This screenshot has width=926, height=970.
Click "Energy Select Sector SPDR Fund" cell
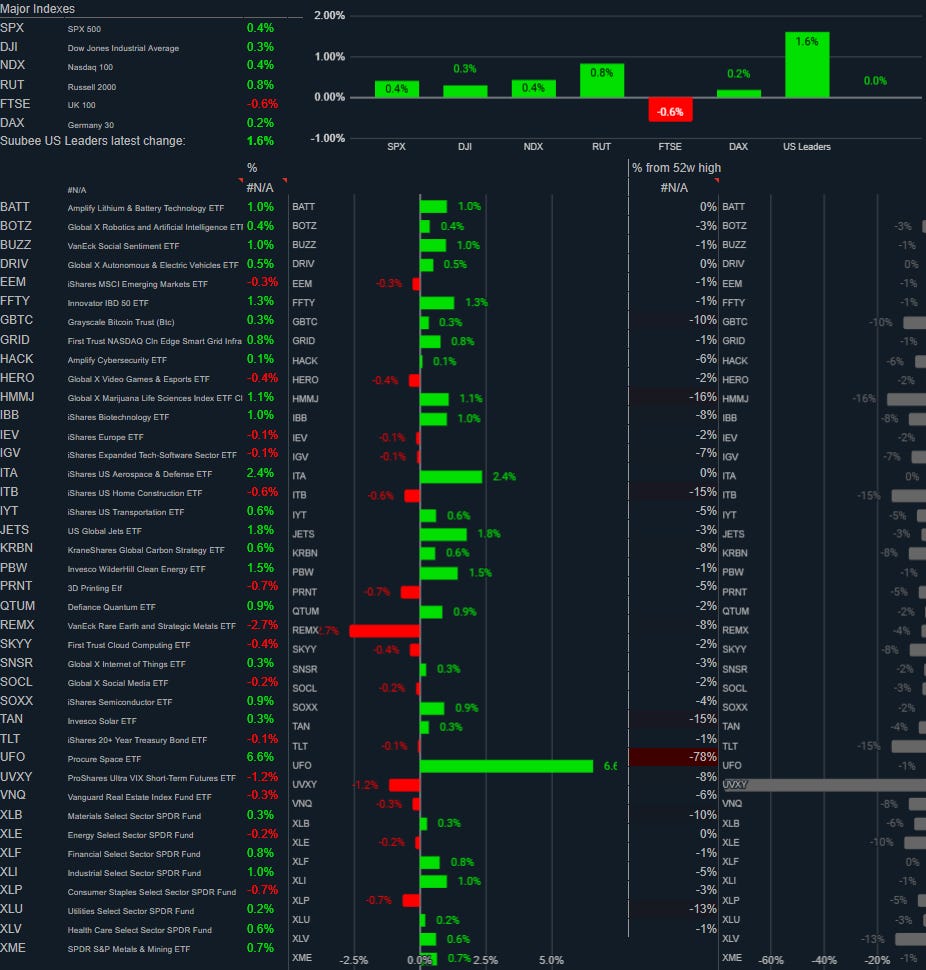pos(131,836)
